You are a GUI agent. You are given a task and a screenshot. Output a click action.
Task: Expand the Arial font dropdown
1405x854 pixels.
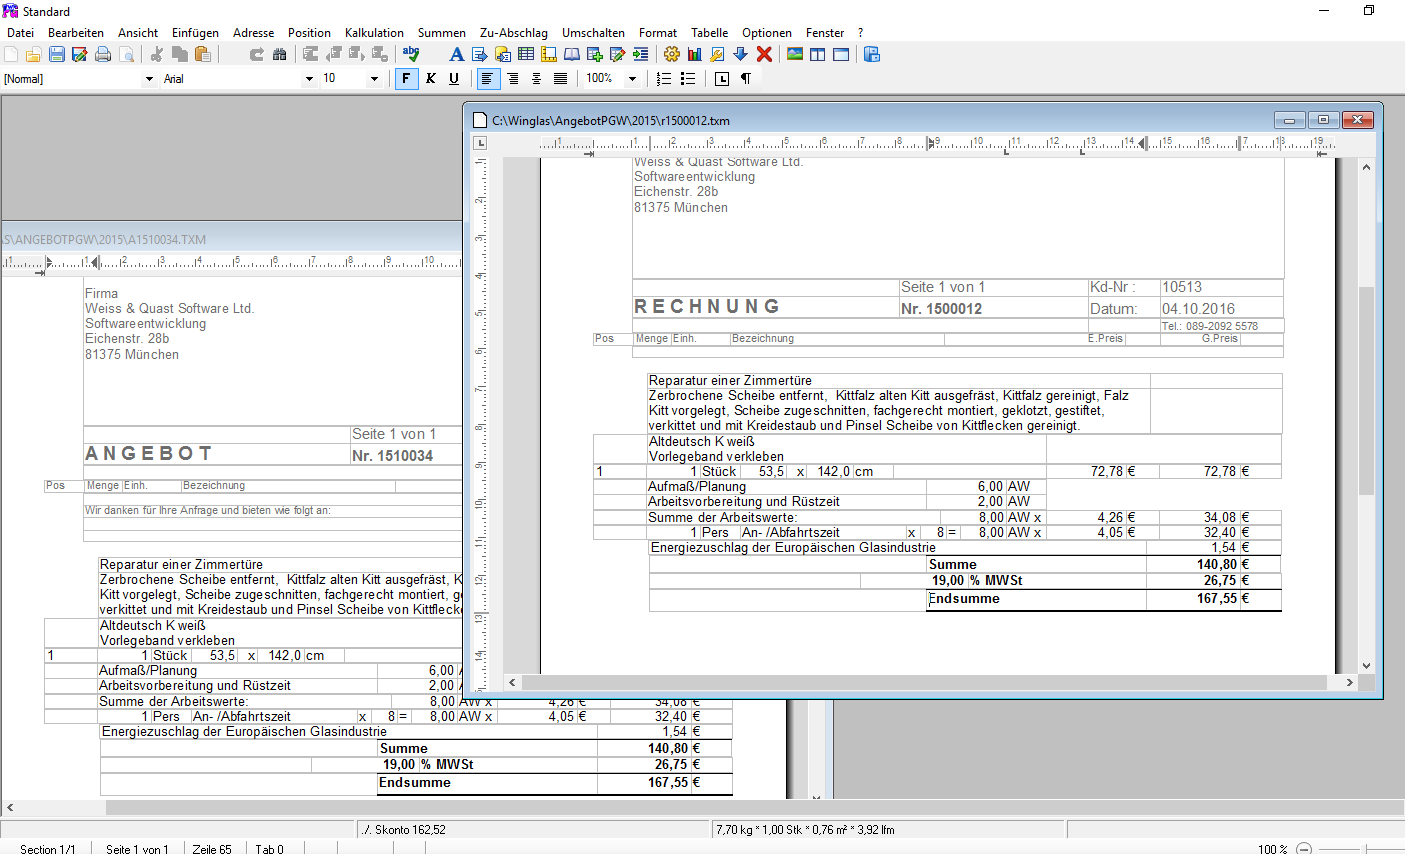pos(309,79)
